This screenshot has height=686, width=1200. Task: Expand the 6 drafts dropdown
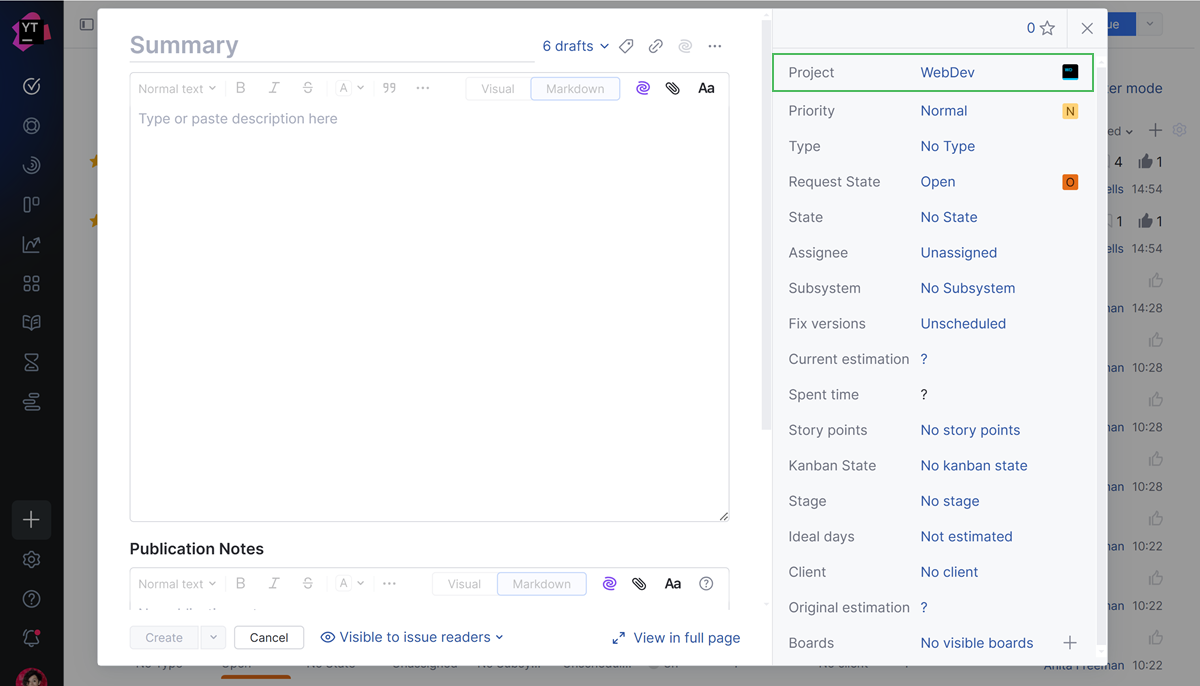tap(575, 46)
